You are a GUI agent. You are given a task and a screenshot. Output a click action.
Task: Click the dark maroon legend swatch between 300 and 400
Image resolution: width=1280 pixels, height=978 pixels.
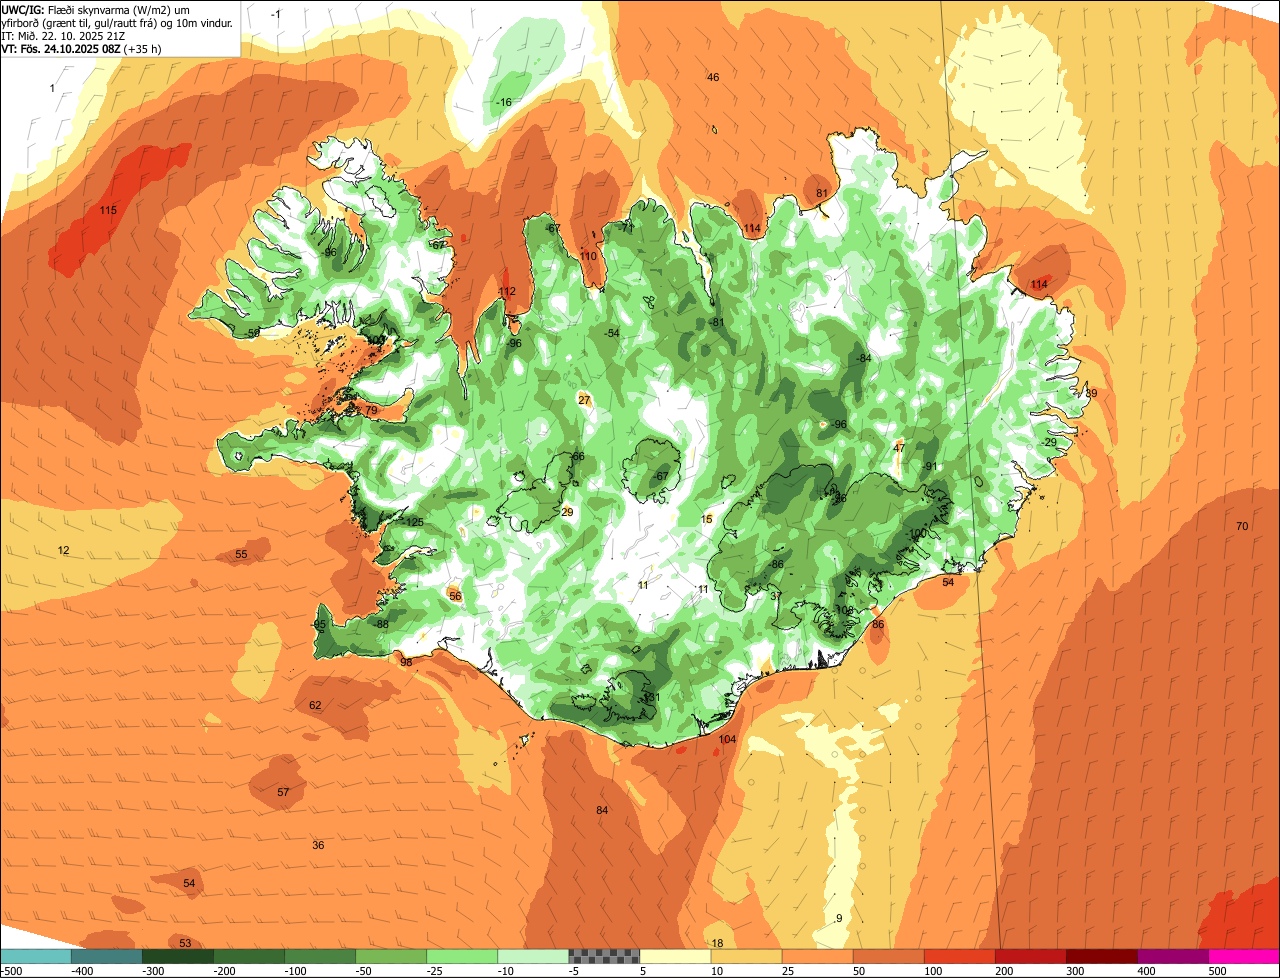1102,956
